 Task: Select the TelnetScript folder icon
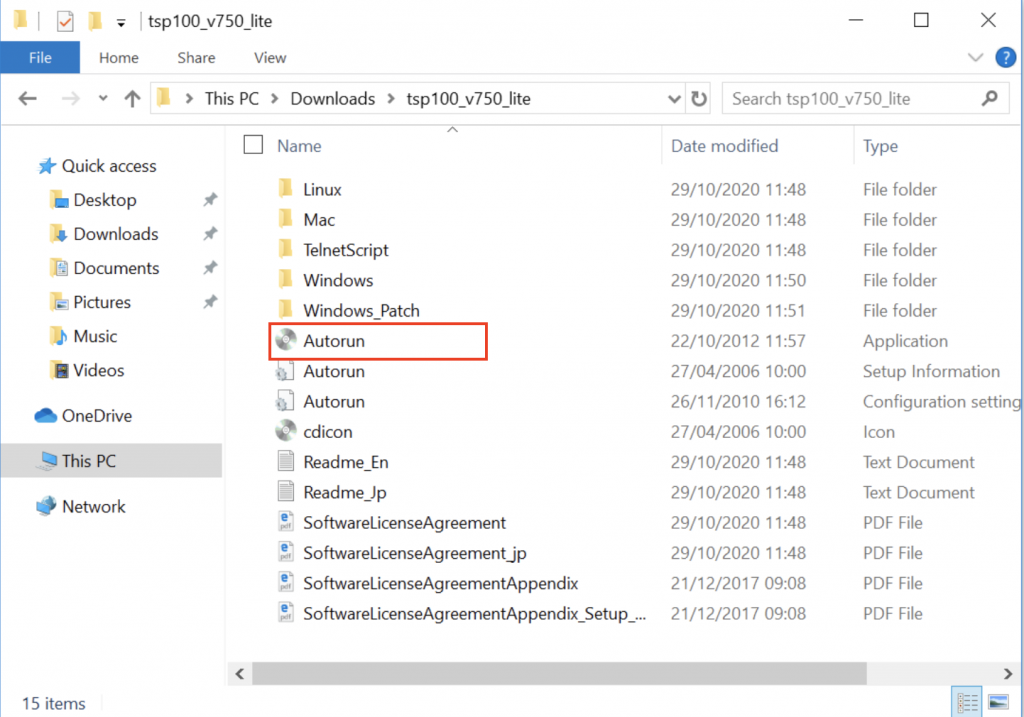(x=285, y=249)
